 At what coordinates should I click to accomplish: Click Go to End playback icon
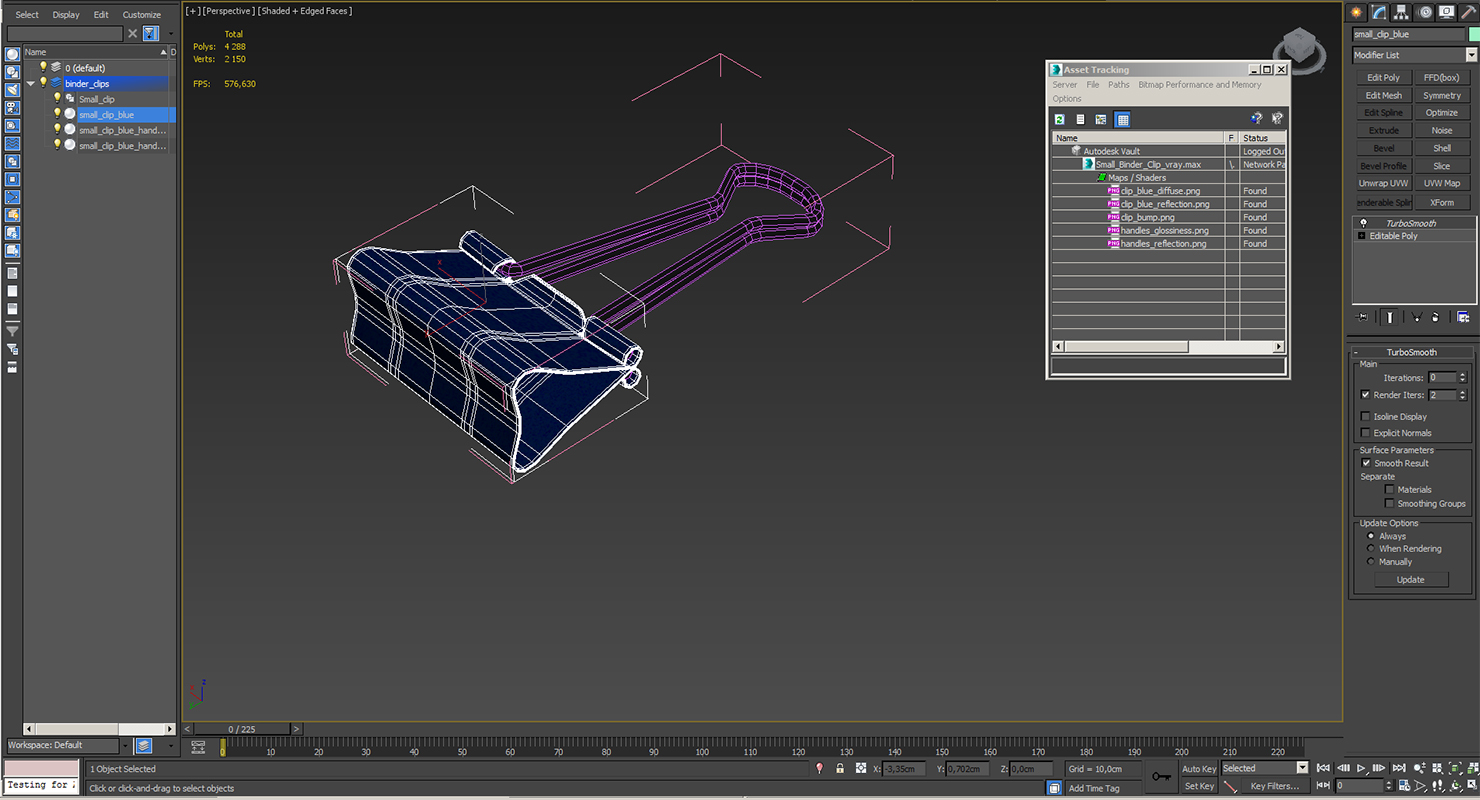pyautogui.click(x=1399, y=768)
